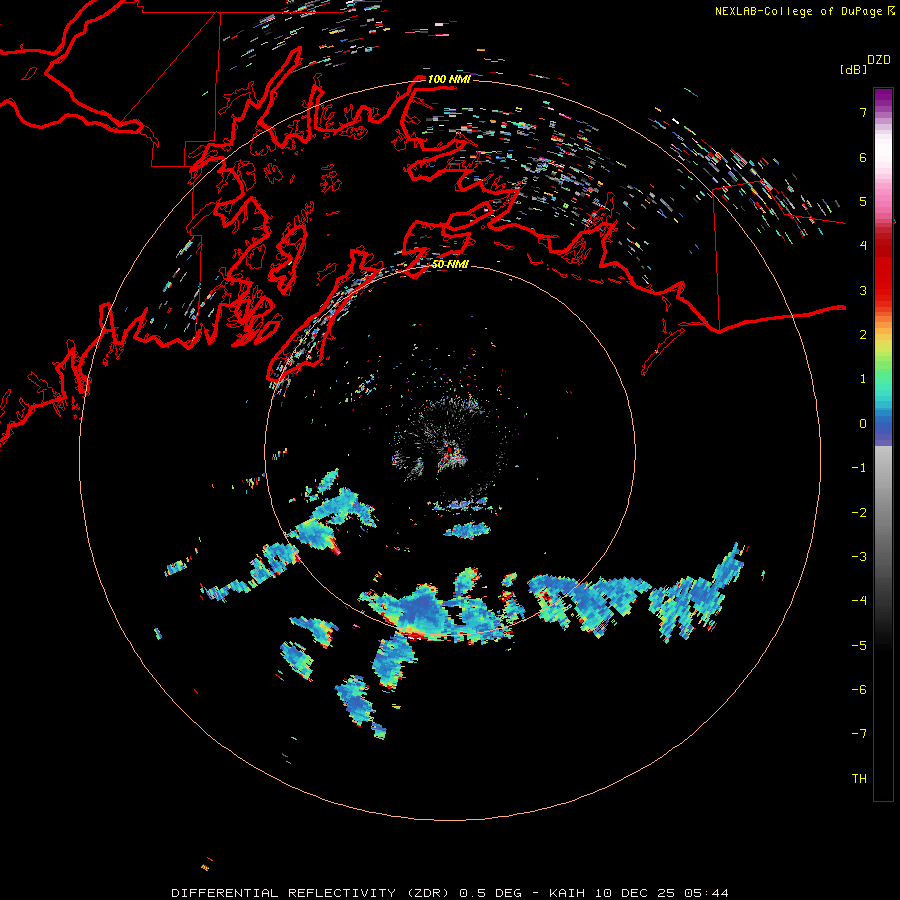This screenshot has width=900, height=900.
Task: Click the NEXLAB-College of DuPage watermark text
Action: pyautogui.click(x=804, y=11)
